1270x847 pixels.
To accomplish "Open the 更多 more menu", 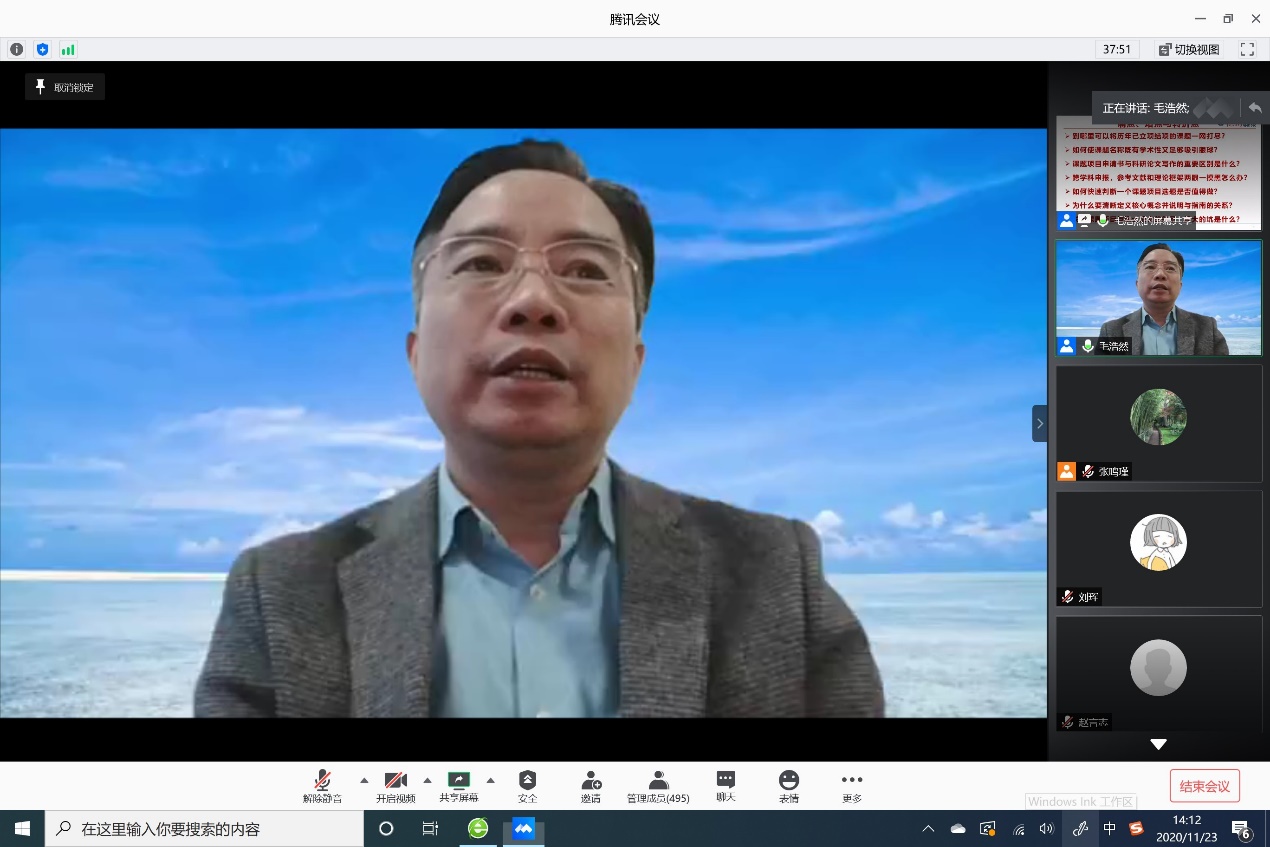I will point(851,786).
